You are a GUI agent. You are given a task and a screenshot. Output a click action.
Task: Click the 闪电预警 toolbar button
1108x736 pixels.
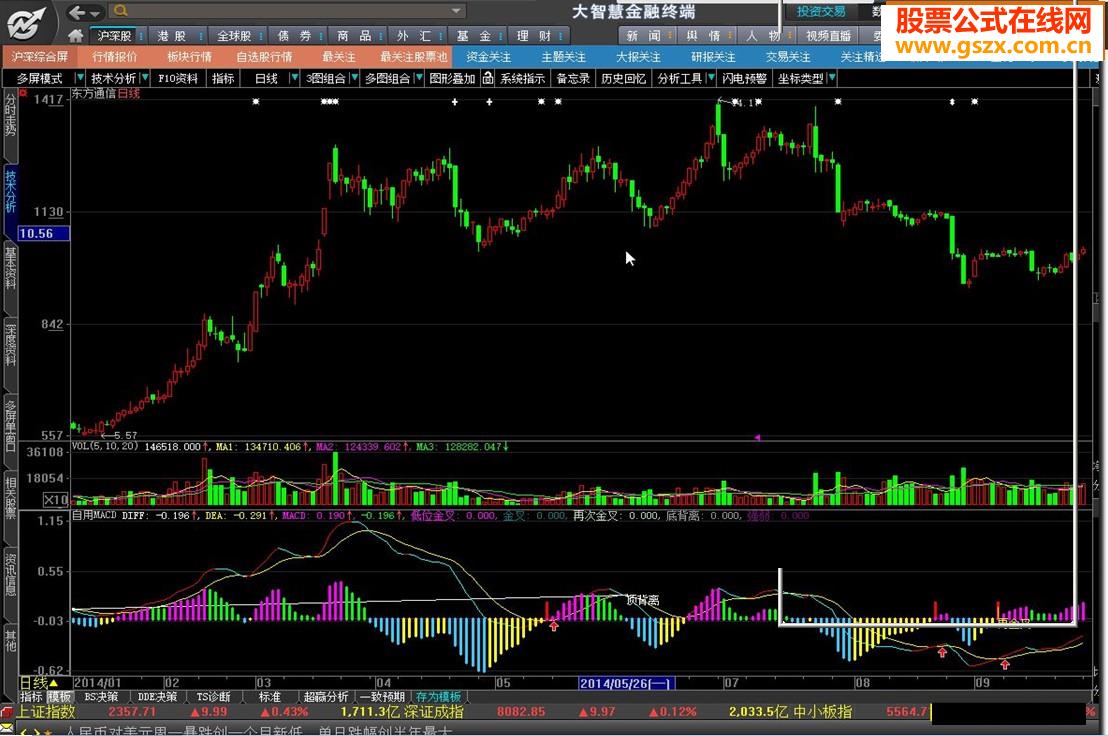(744, 78)
